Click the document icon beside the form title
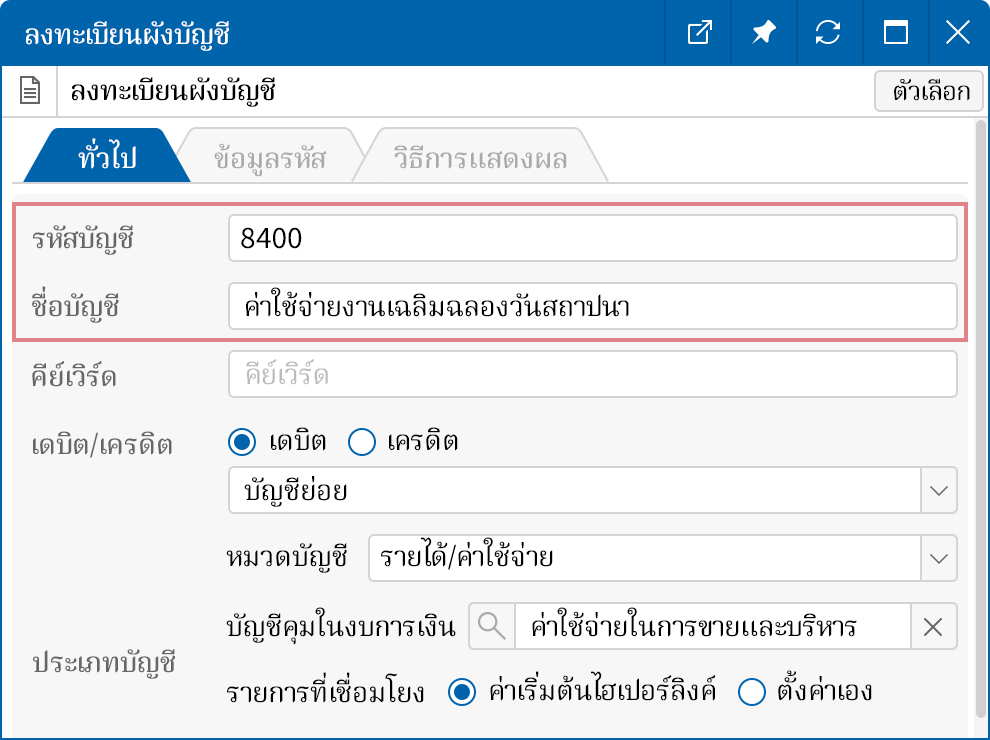The image size is (990, 740). click(x=30, y=92)
